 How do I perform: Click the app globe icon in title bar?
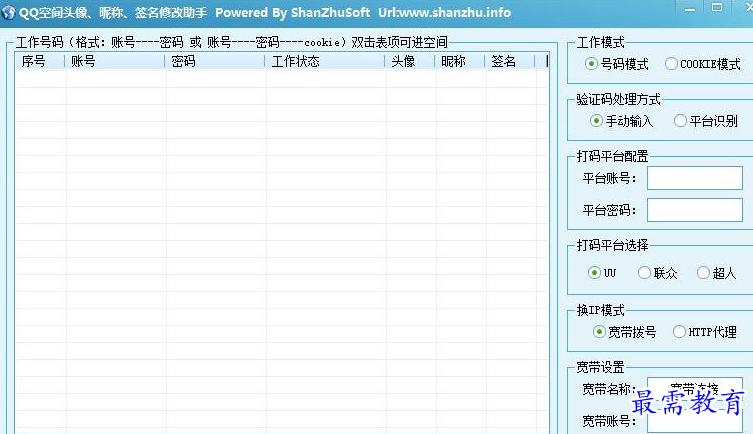9,12
